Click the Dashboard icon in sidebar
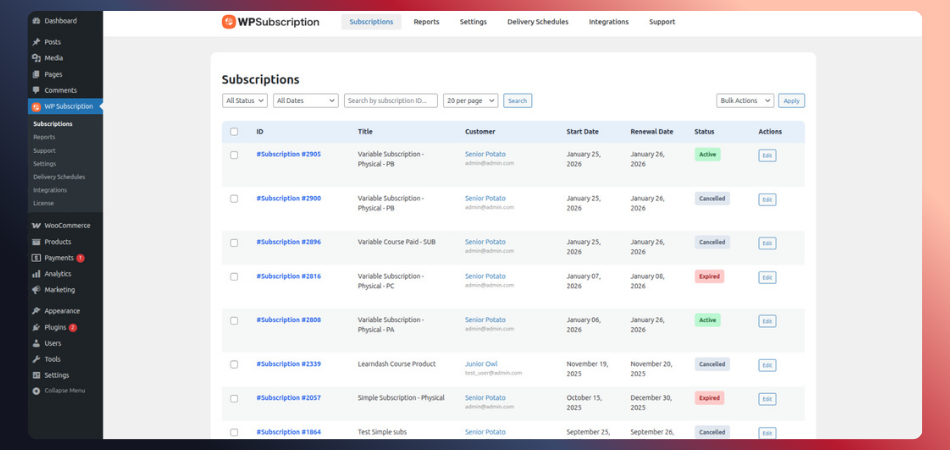 (x=37, y=21)
